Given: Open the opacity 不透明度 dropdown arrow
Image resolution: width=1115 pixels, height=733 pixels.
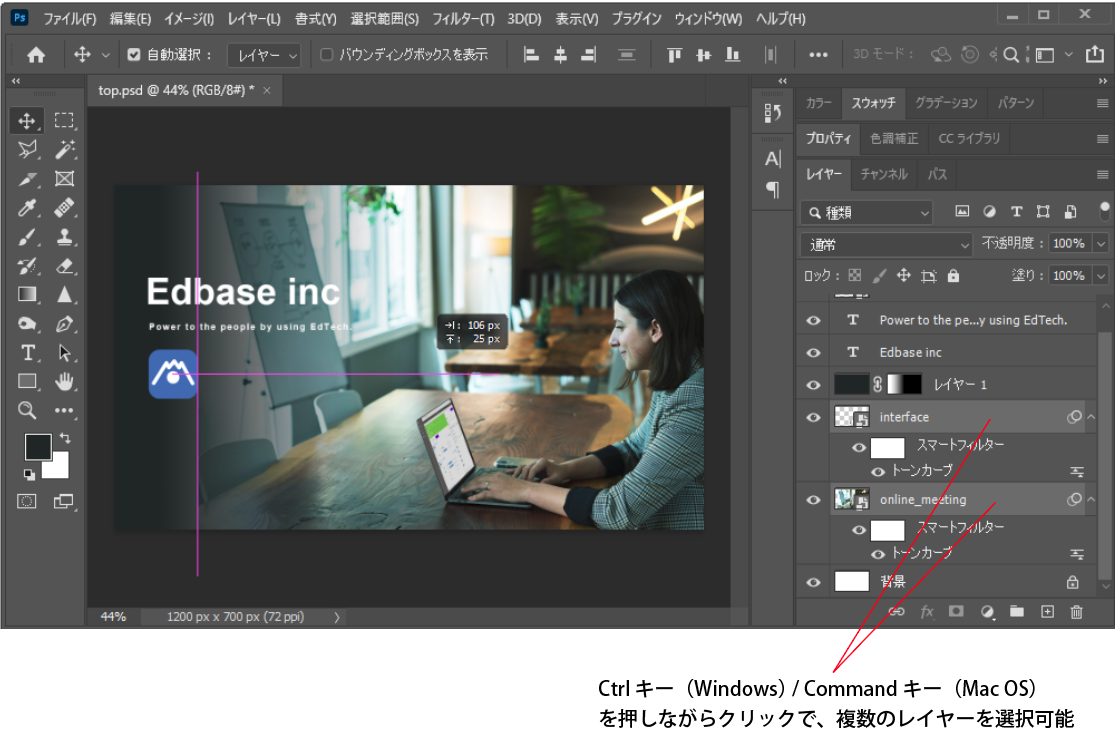Looking at the screenshot, I should pyautogui.click(x=1101, y=244).
